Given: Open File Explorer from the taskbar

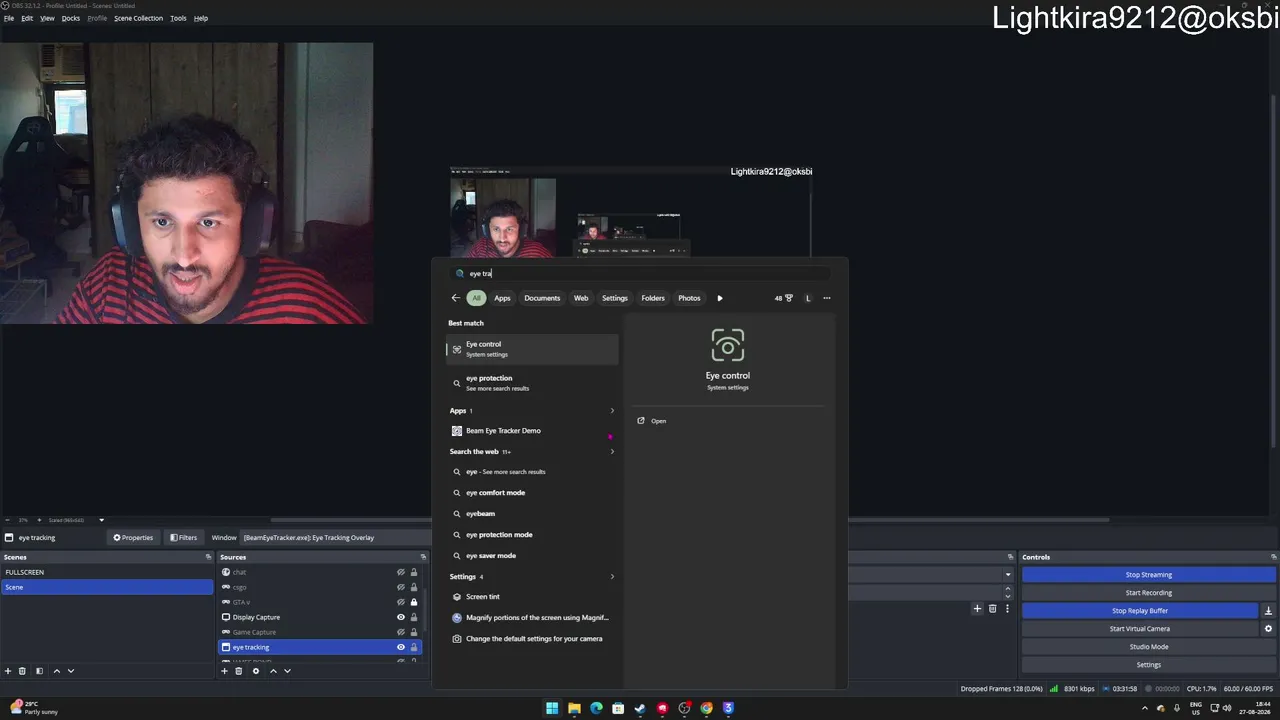Looking at the screenshot, I should pyautogui.click(x=574, y=708).
